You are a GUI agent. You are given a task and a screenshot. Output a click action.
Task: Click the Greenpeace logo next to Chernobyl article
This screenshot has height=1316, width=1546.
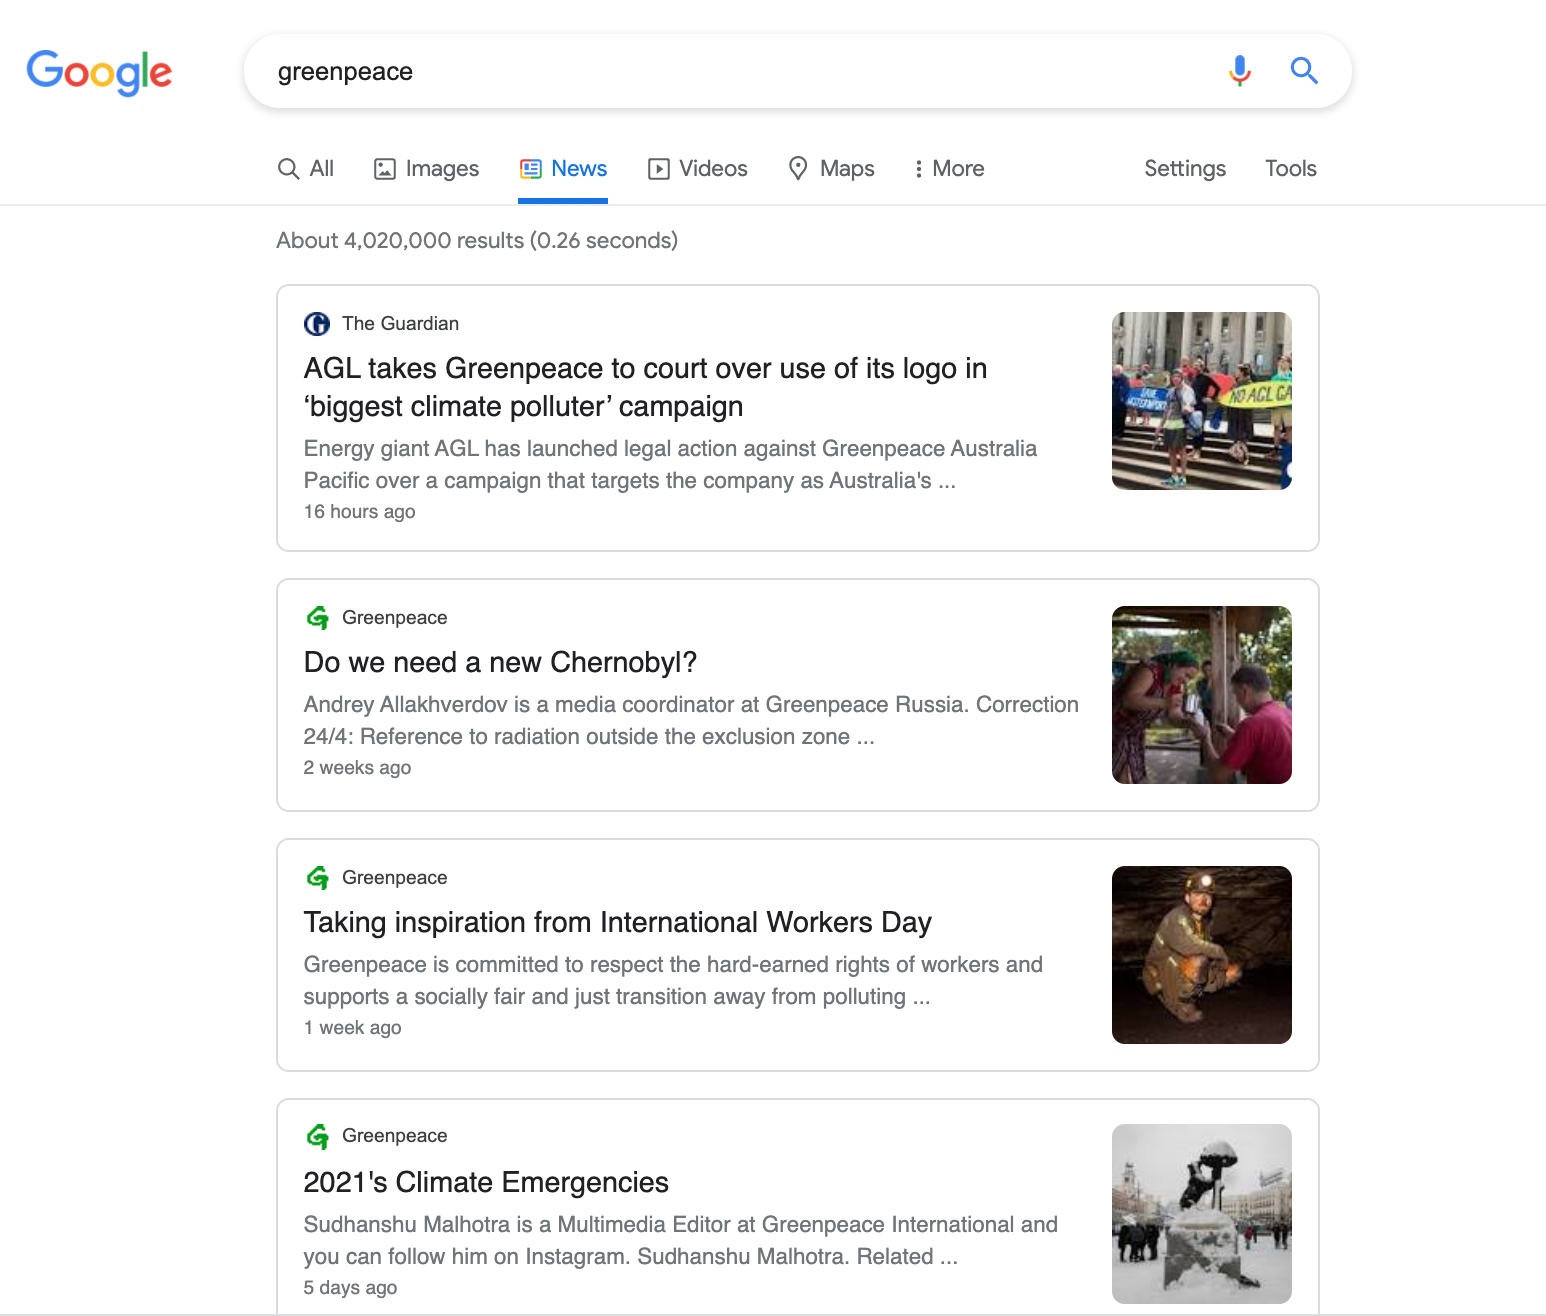(x=317, y=617)
